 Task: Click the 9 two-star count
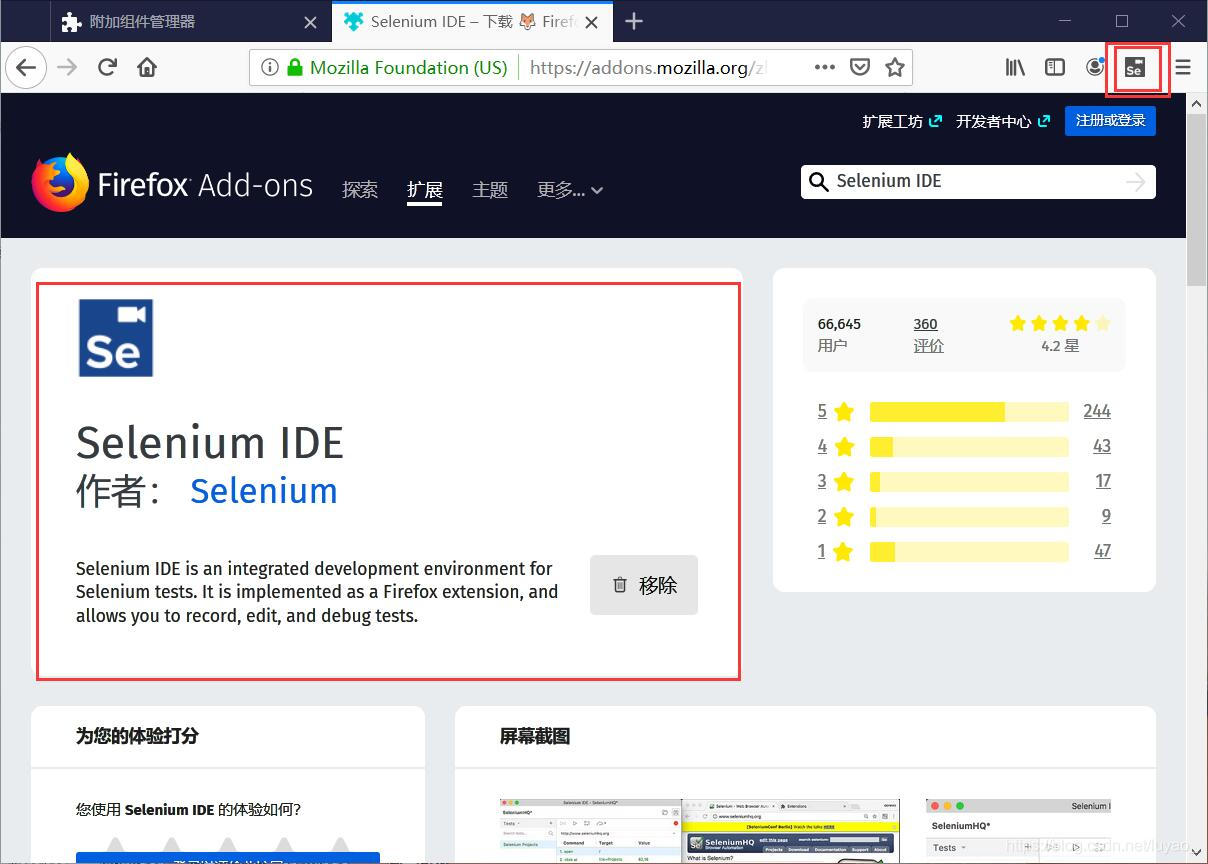(x=1106, y=516)
